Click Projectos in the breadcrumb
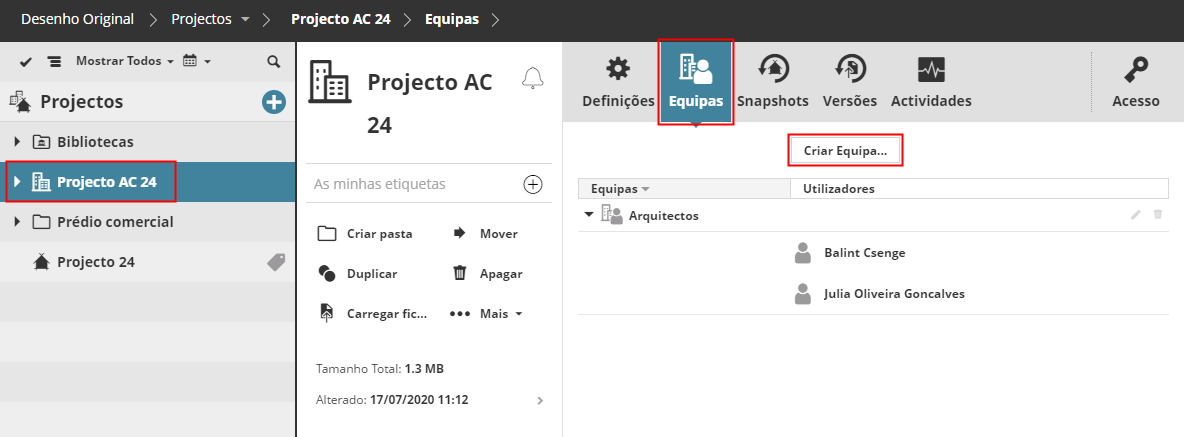The width and height of the screenshot is (1184, 437). [202, 20]
